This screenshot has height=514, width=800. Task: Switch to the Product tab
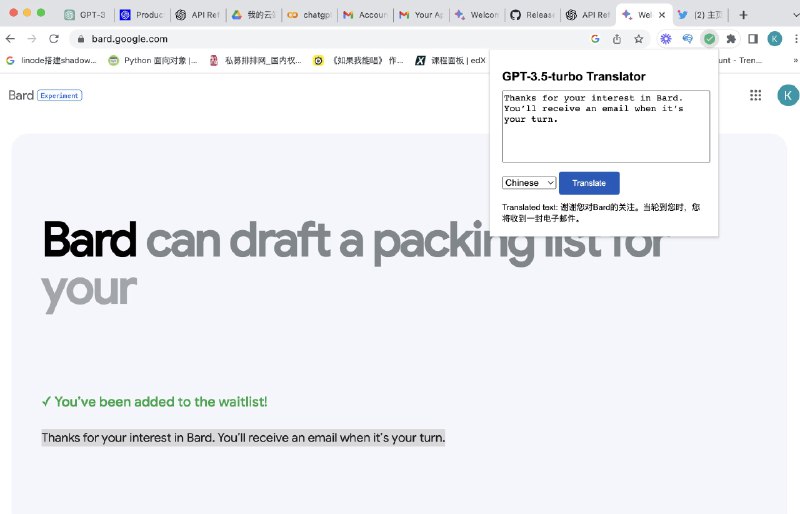(x=141, y=15)
